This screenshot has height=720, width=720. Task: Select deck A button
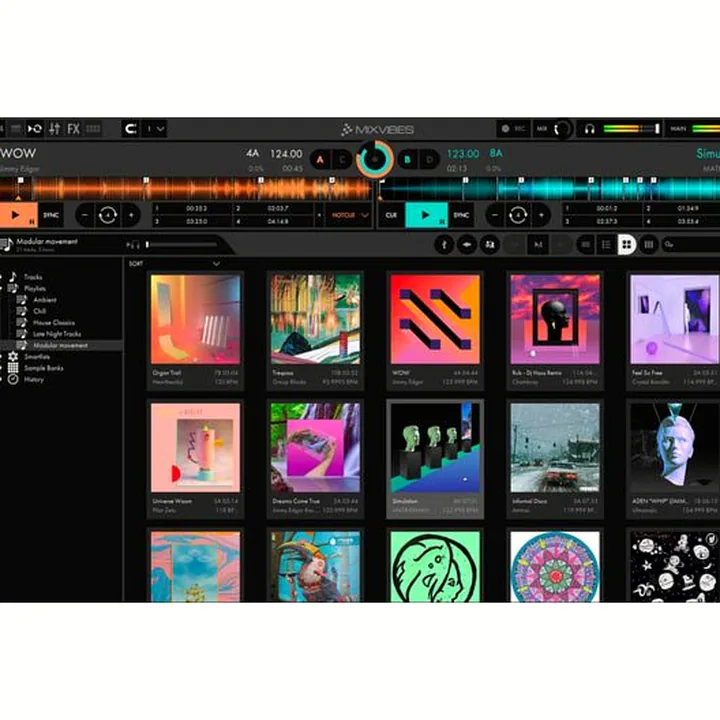(320, 159)
